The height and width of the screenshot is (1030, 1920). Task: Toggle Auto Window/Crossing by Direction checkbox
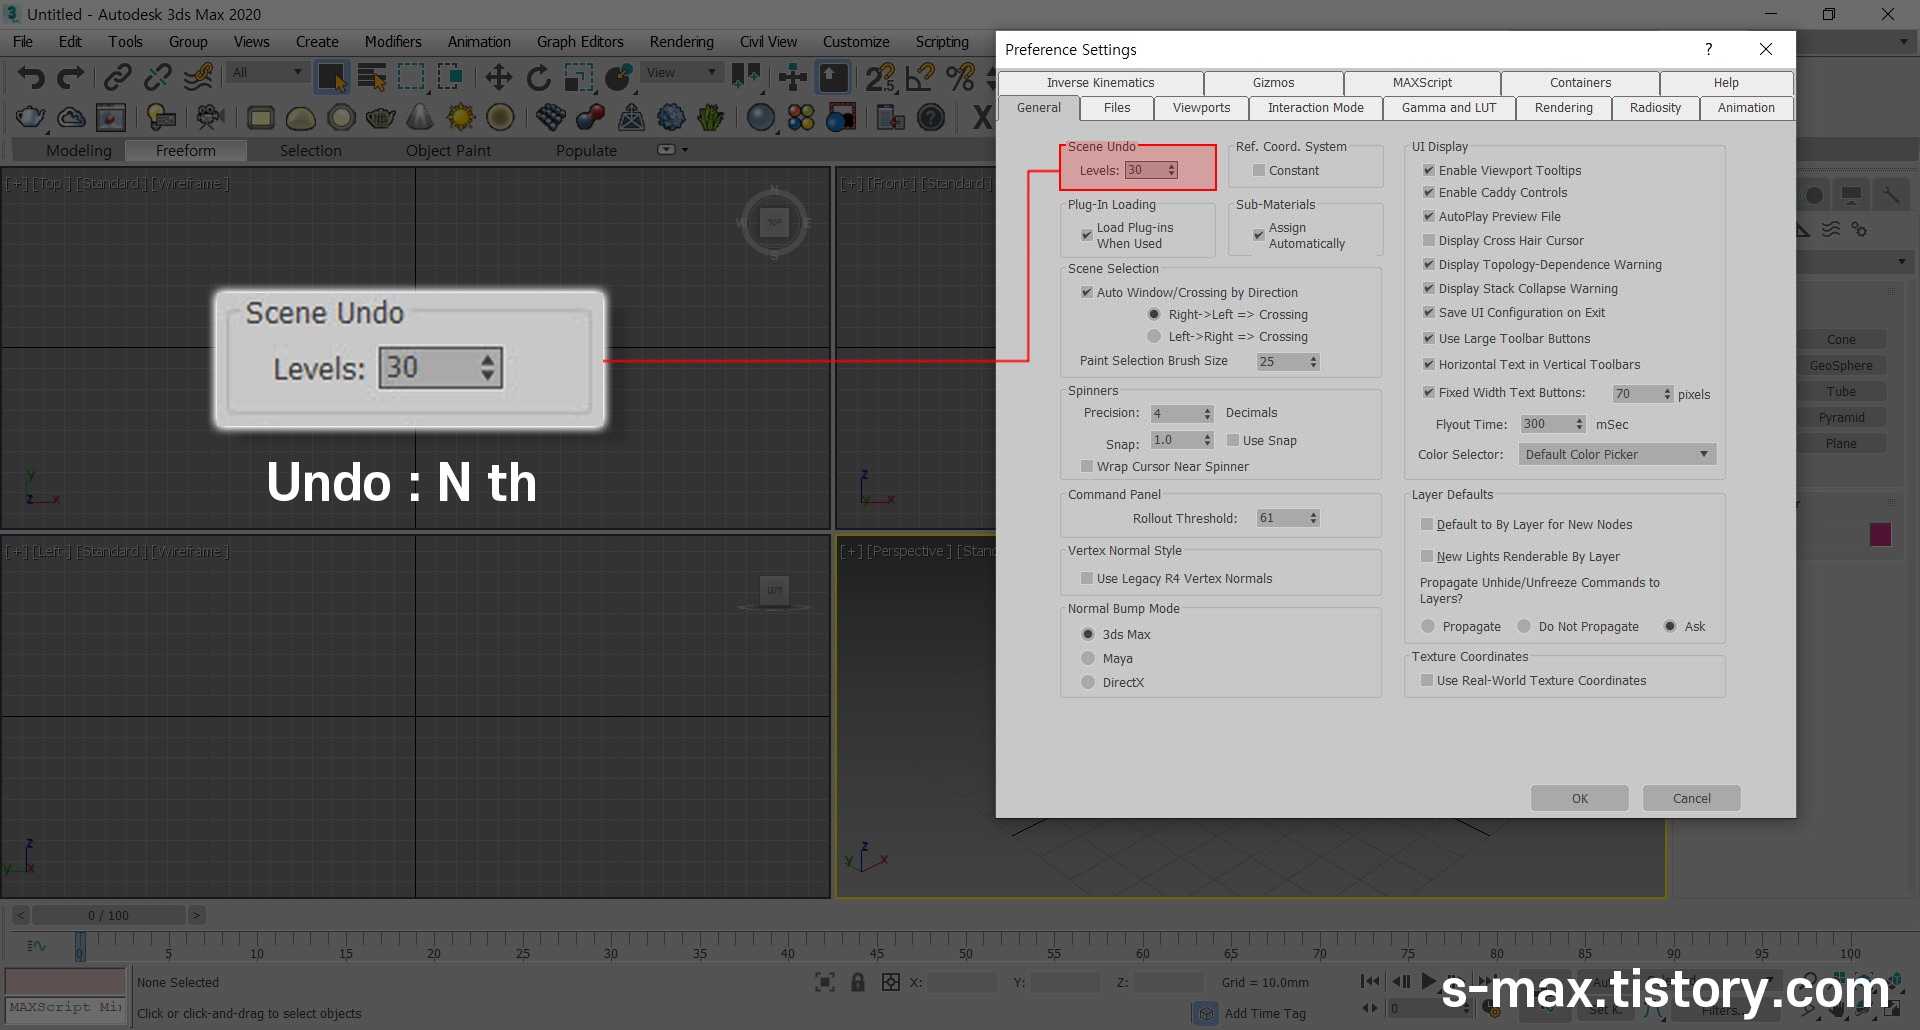[x=1087, y=292]
